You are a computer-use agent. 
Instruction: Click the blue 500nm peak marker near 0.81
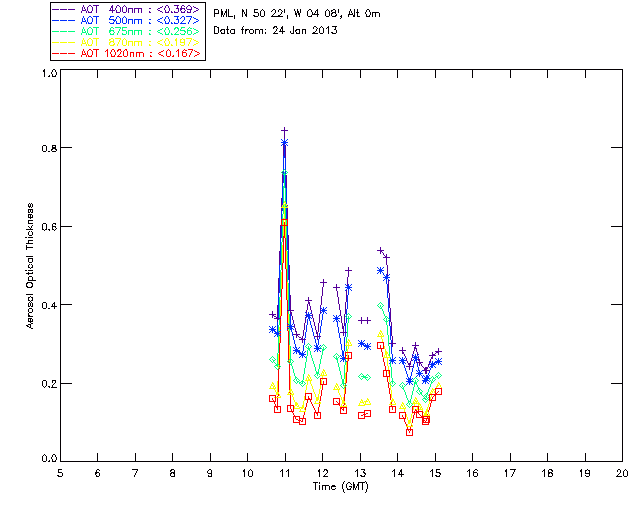[284, 142]
